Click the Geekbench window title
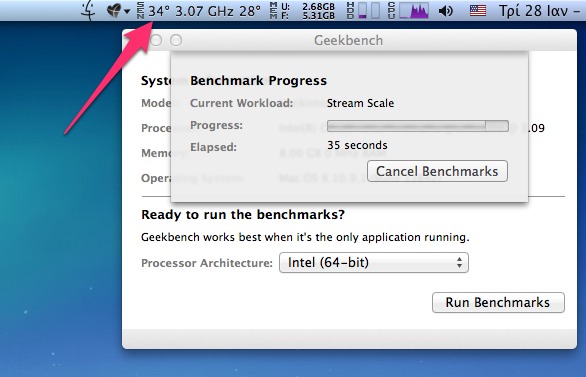 click(x=348, y=40)
